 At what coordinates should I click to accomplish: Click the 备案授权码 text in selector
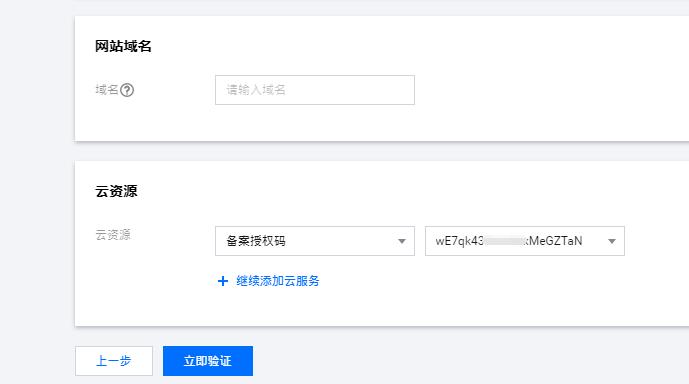[256, 241]
